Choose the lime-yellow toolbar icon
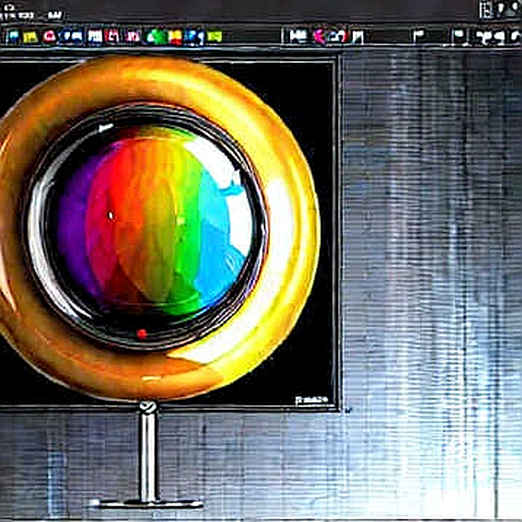The height and width of the screenshot is (522, 522). [214, 36]
